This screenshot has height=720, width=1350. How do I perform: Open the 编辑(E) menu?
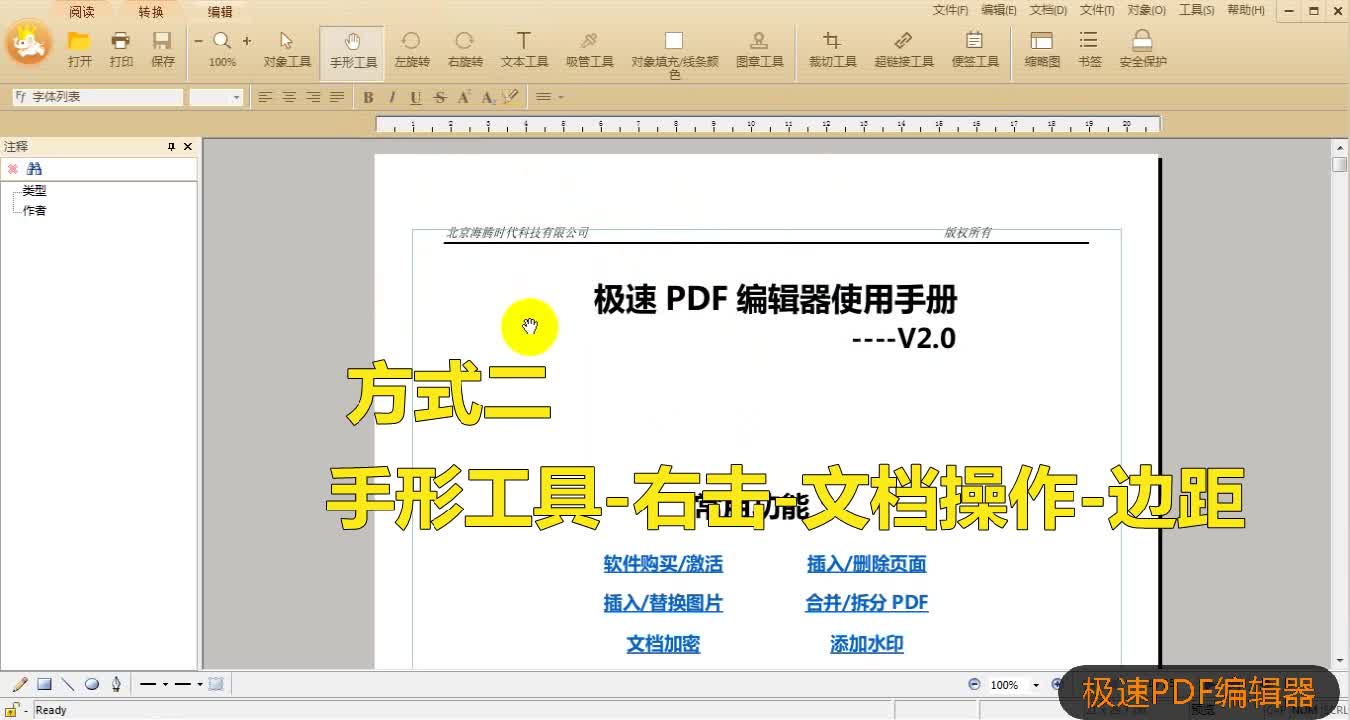point(998,10)
